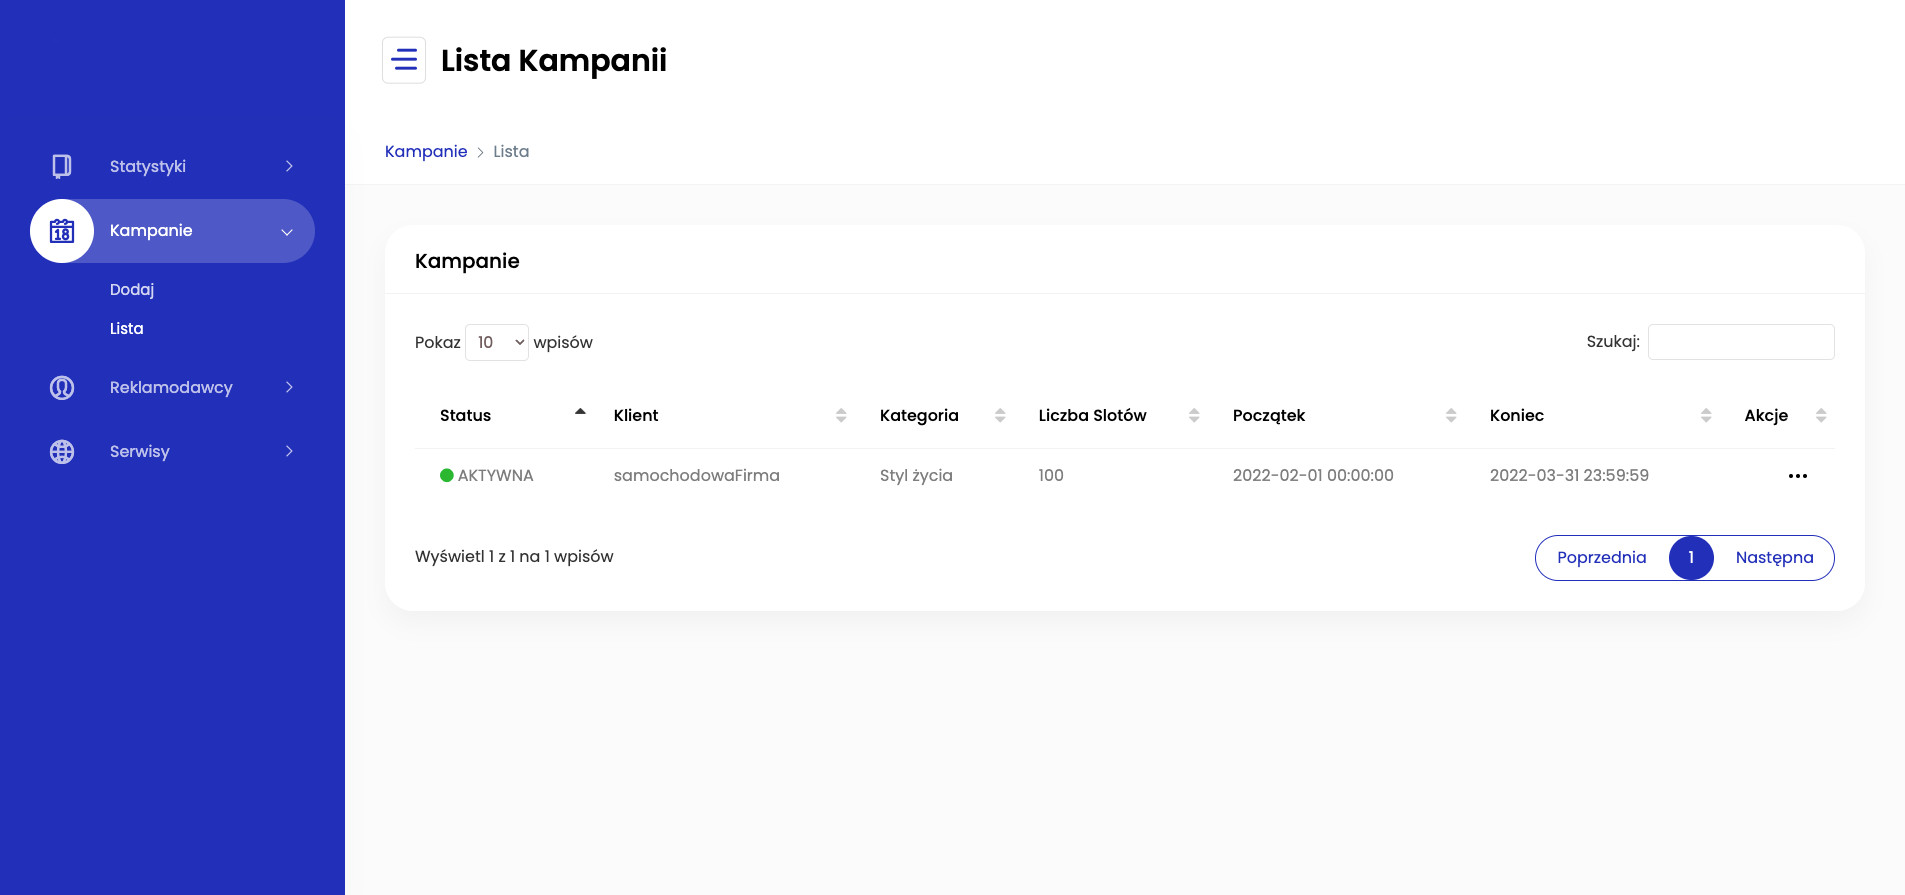Screen dimensions: 1905x895
Task: Go to Kampanie breadcrumb link
Action: [426, 151]
